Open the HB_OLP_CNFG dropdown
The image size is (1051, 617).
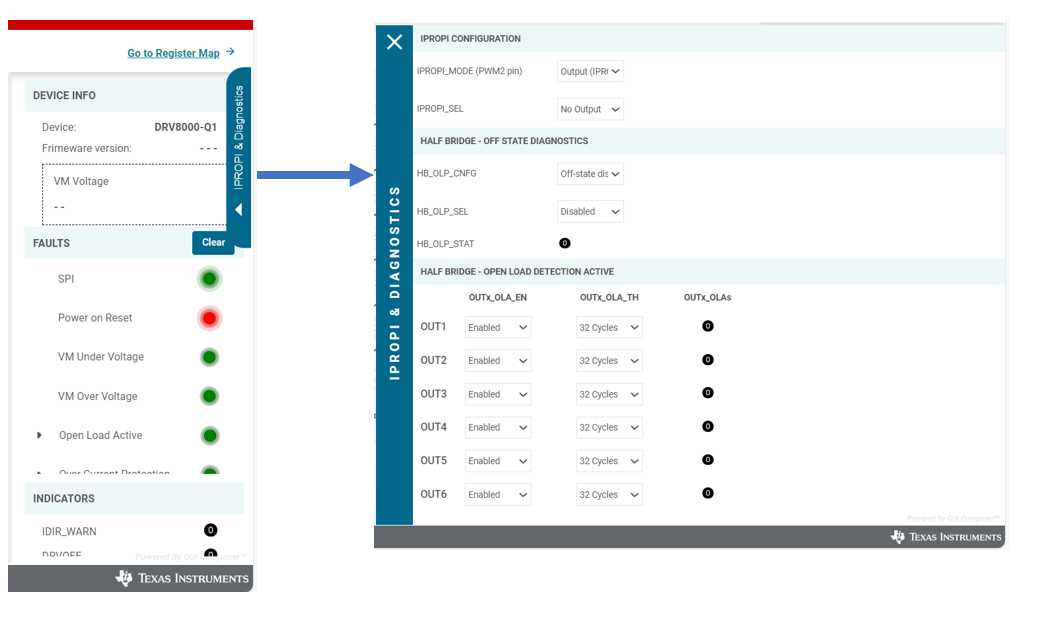590,174
